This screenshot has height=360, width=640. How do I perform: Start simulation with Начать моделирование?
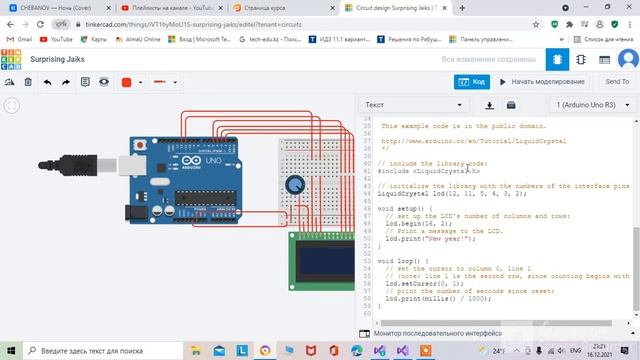(x=542, y=82)
